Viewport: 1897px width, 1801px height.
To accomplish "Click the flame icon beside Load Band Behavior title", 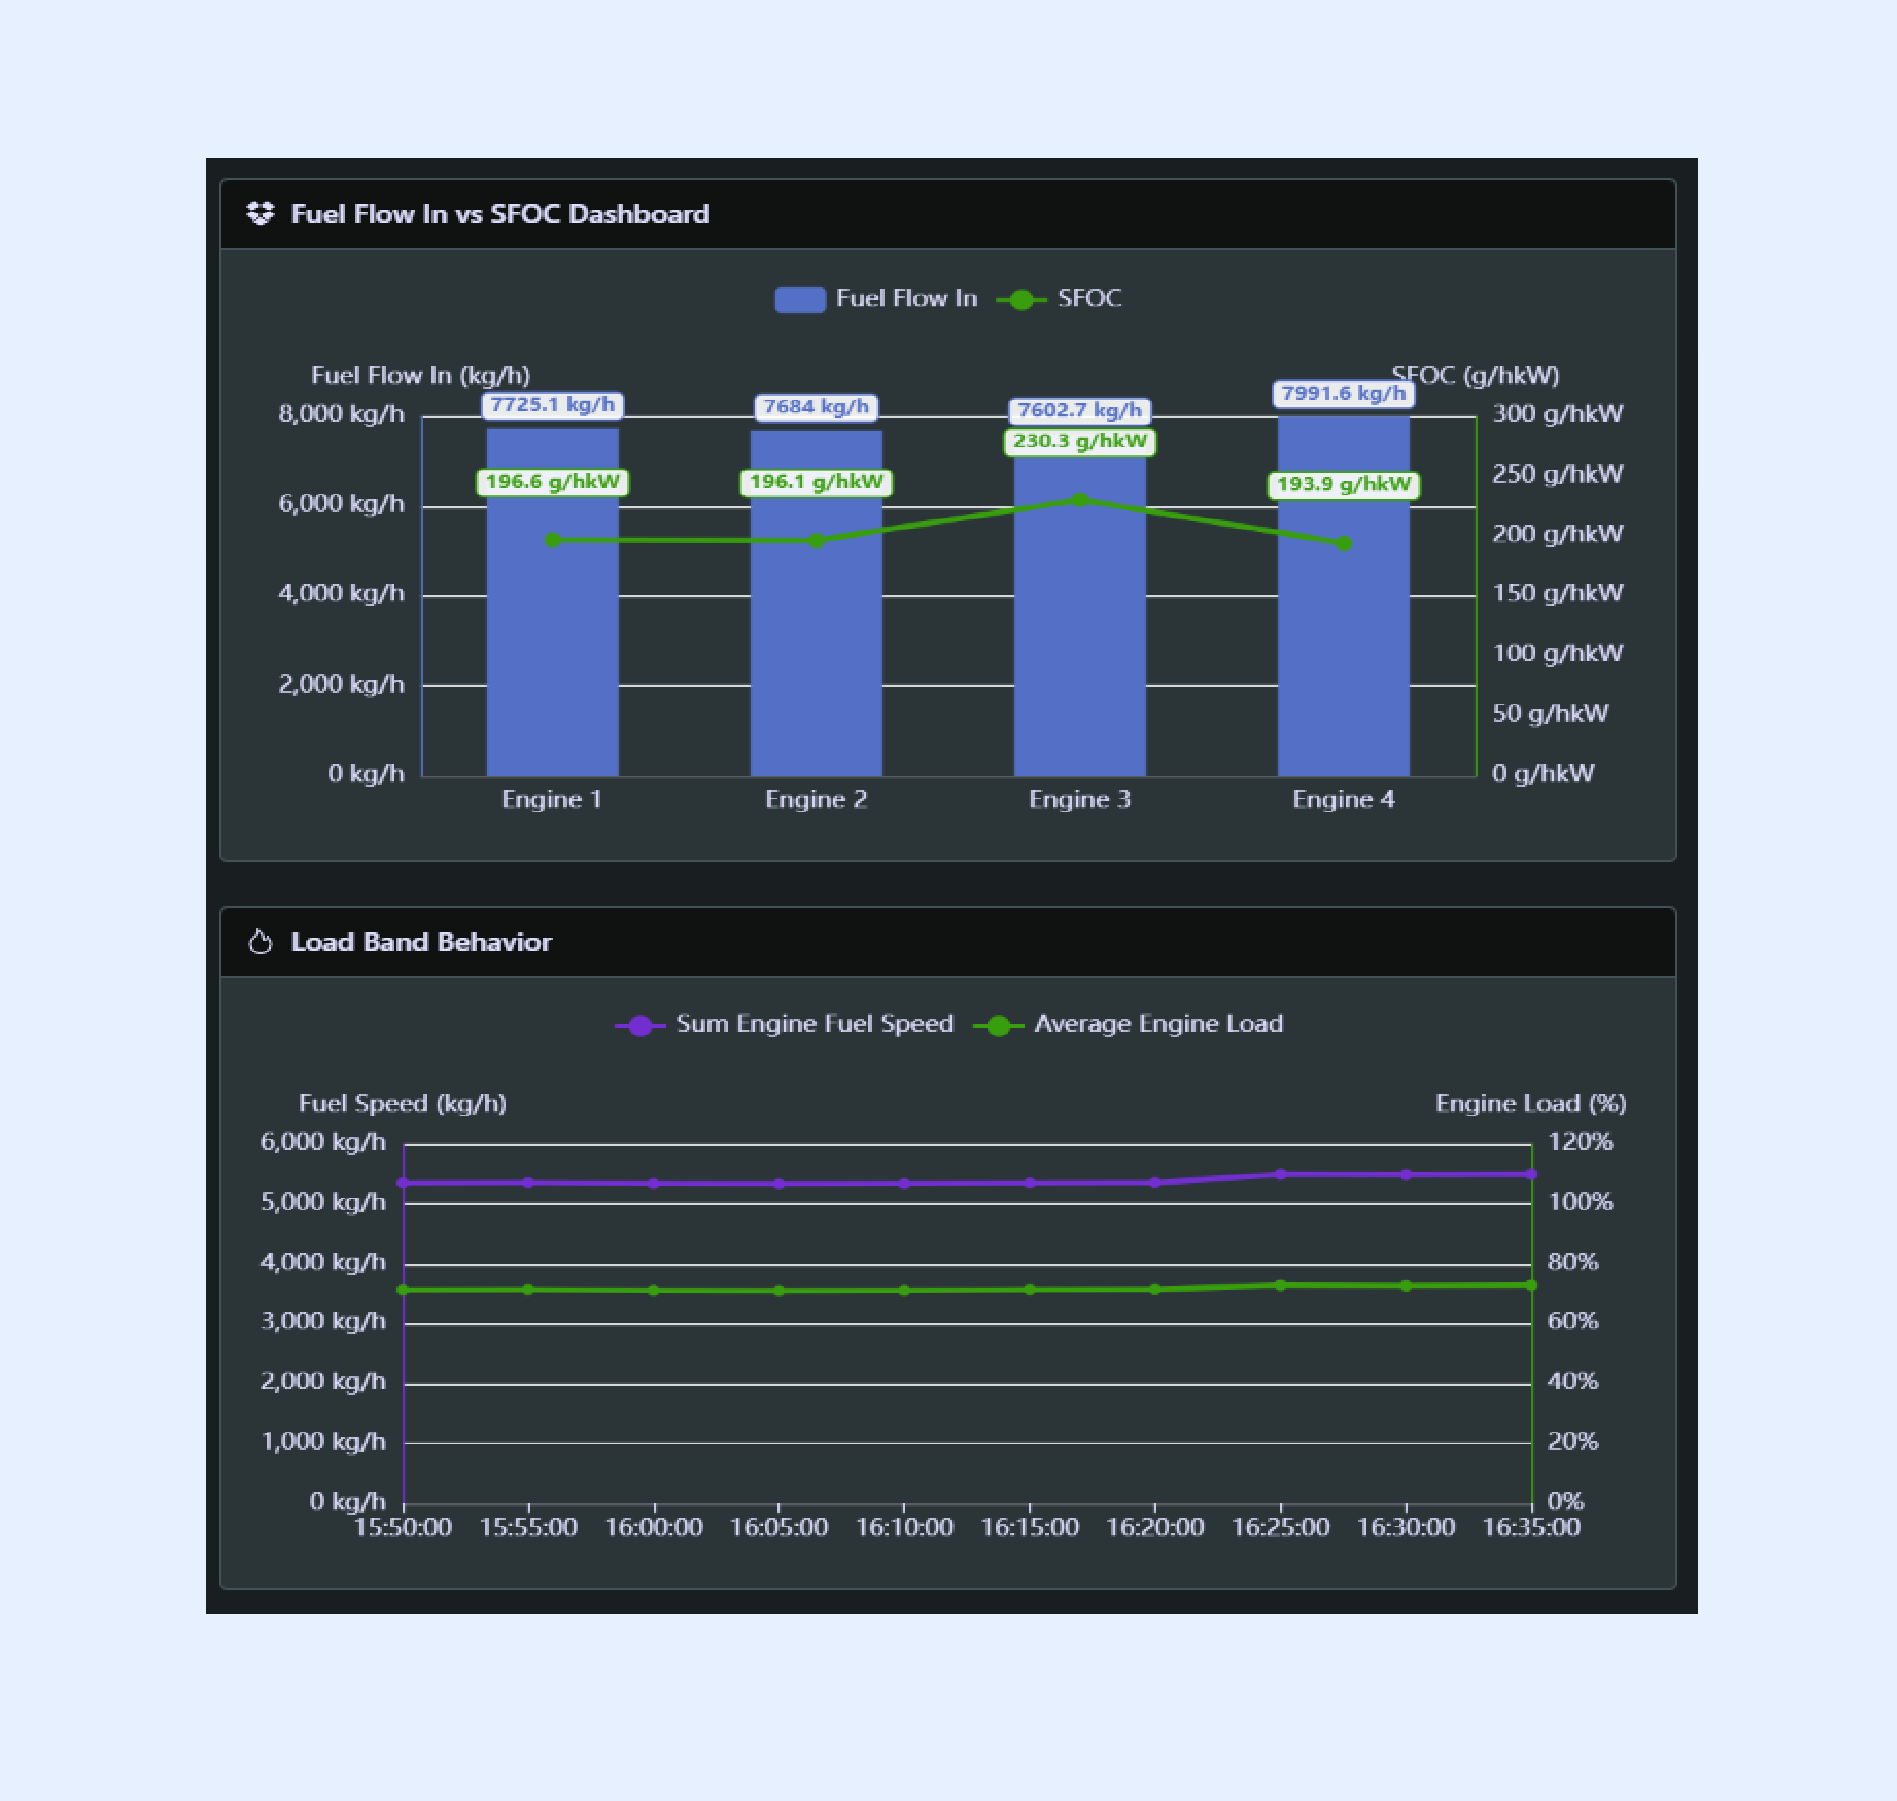I will point(261,941).
